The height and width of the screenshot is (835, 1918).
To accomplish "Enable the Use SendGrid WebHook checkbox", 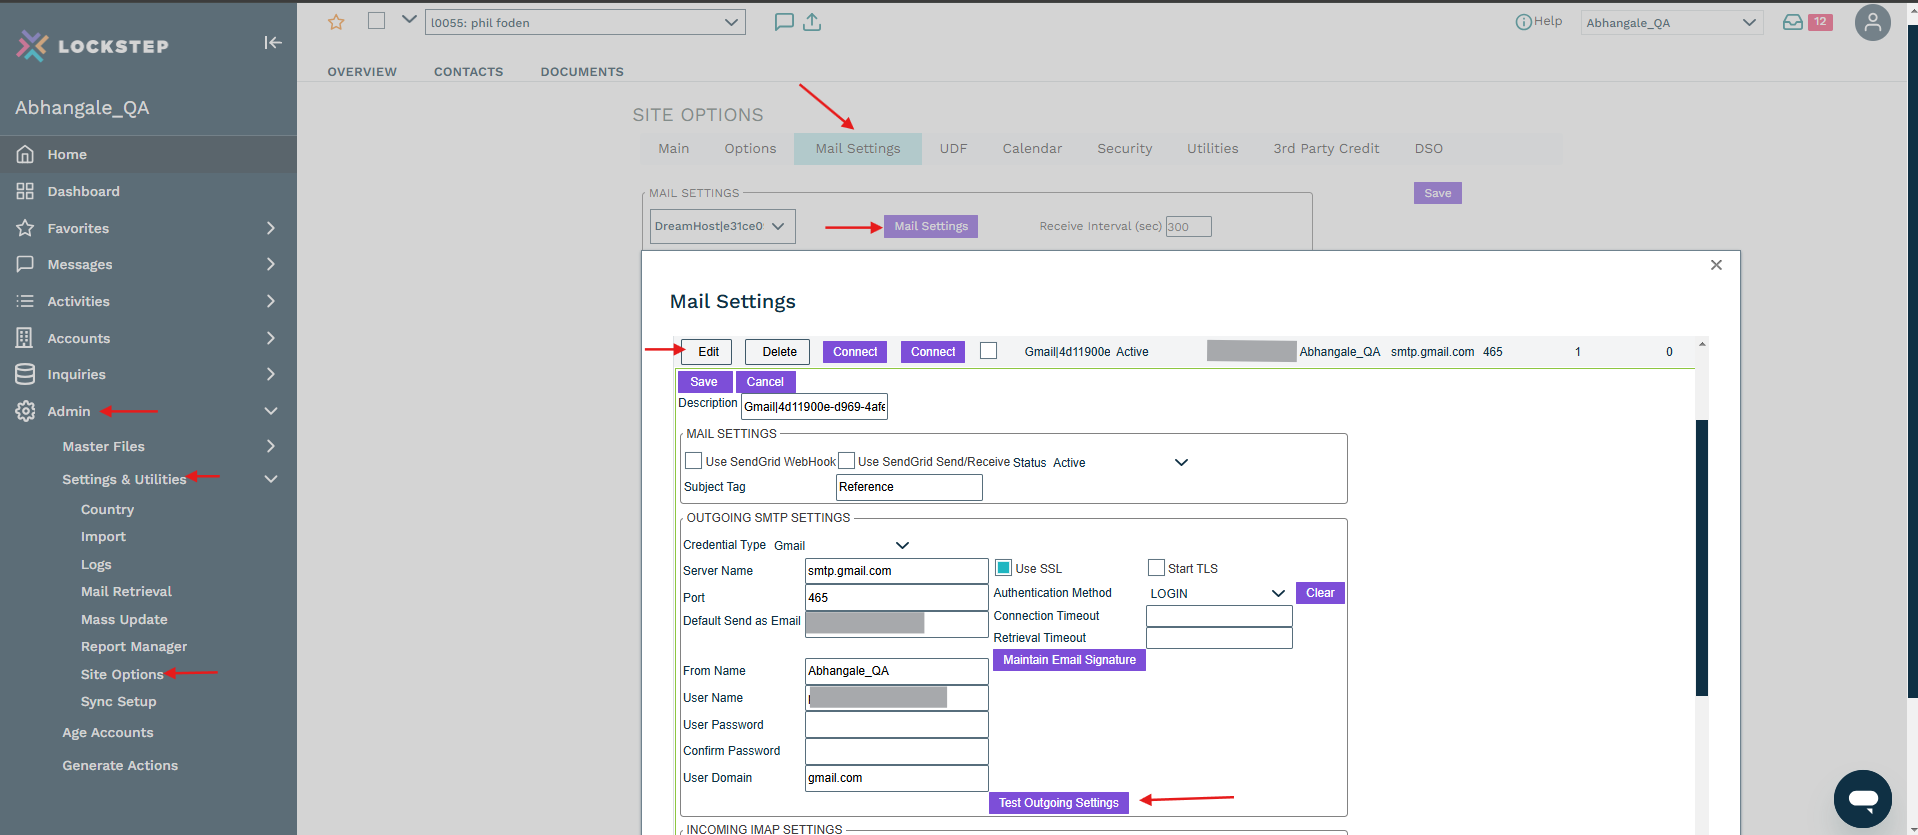I will coord(693,461).
